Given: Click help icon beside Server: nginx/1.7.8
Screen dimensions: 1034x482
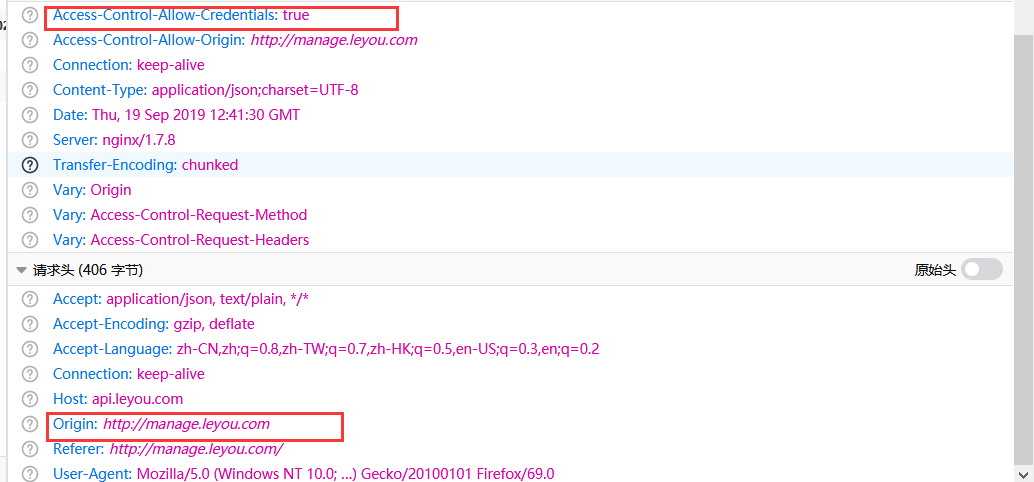Looking at the screenshot, I should click(x=30, y=140).
